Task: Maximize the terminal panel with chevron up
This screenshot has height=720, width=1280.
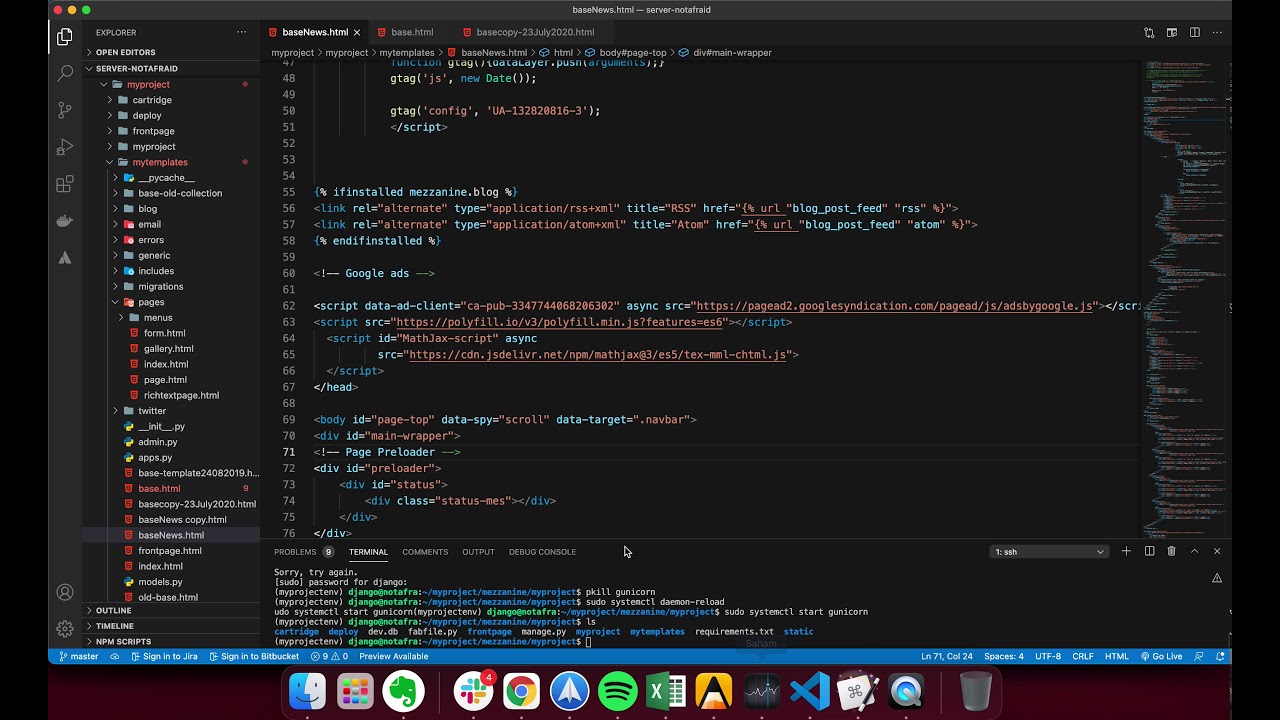Action: click(1194, 551)
